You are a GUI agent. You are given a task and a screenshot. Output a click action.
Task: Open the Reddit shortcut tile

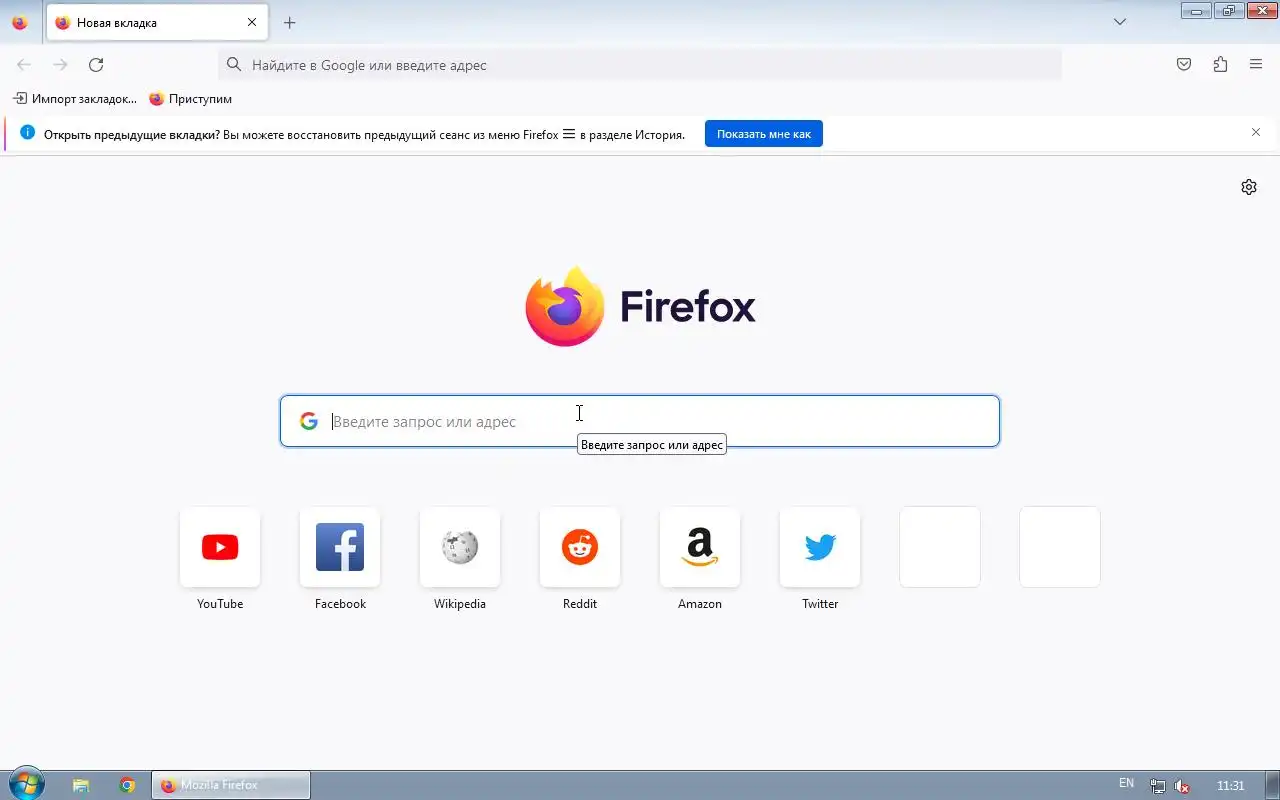click(580, 547)
